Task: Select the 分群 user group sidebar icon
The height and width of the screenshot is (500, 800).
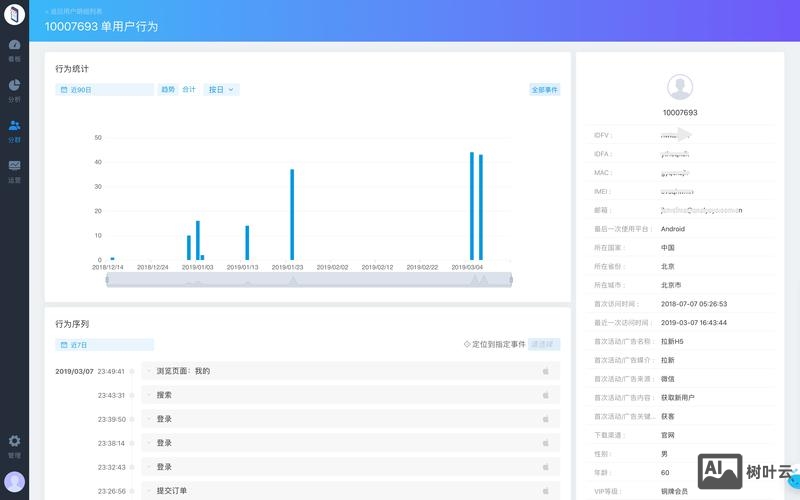Action: (14, 129)
